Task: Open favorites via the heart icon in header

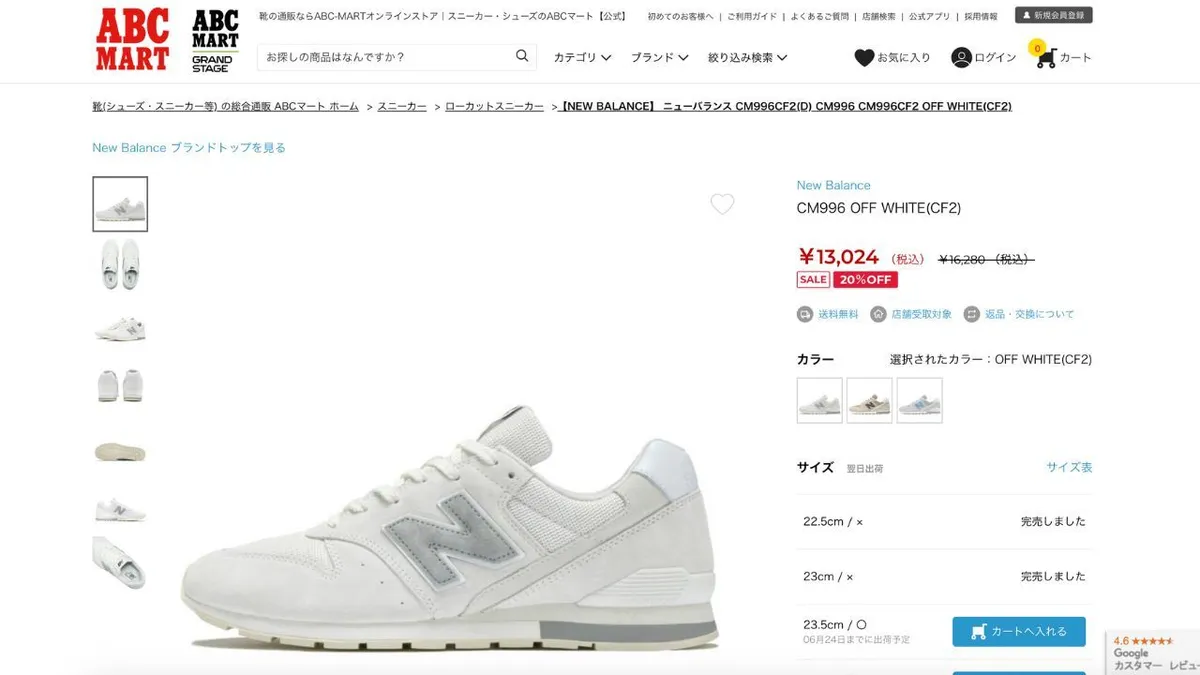Action: point(864,58)
